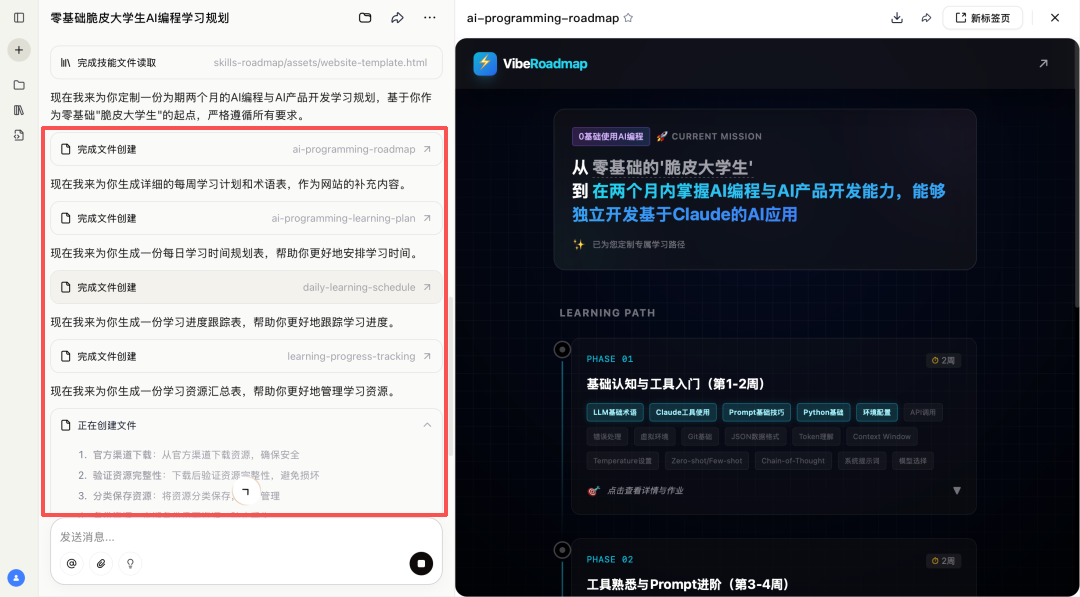The width and height of the screenshot is (1080, 597).
Task: Start a new chat with plus button
Action: tap(19, 50)
